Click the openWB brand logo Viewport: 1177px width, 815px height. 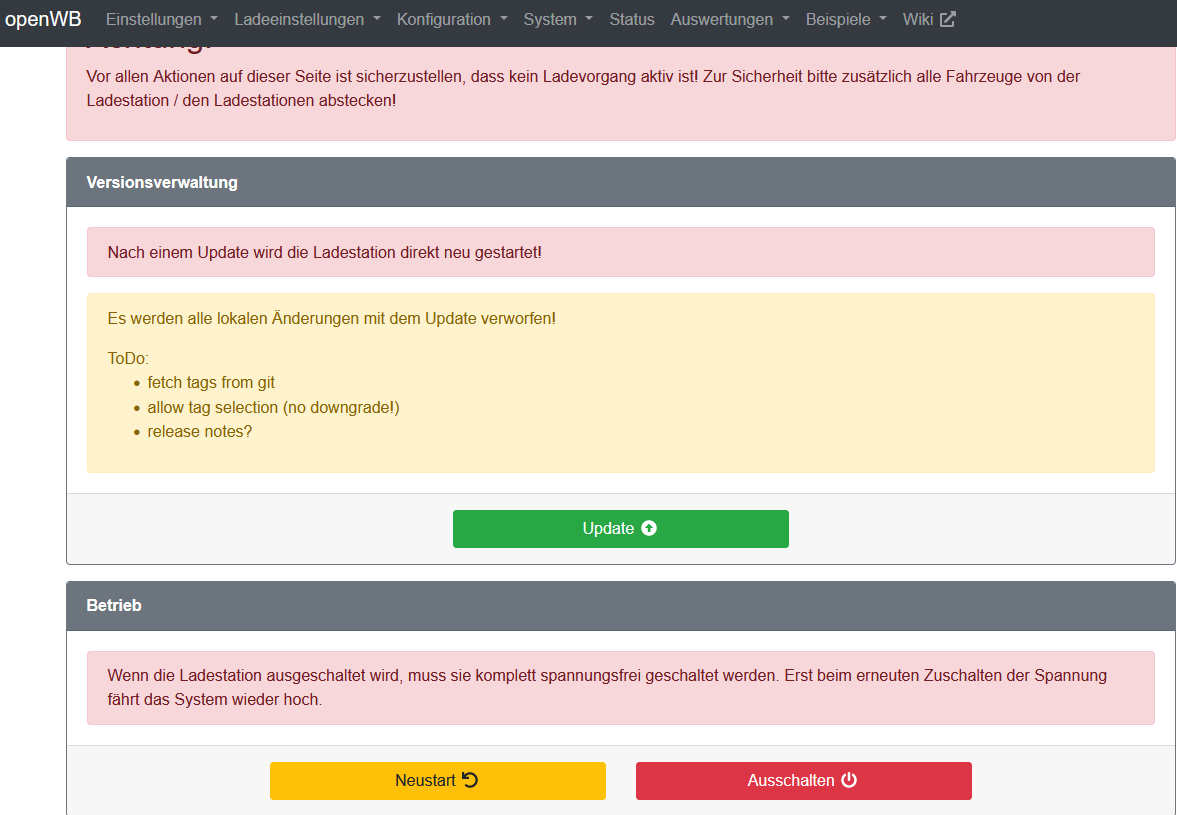pos(43,20)
